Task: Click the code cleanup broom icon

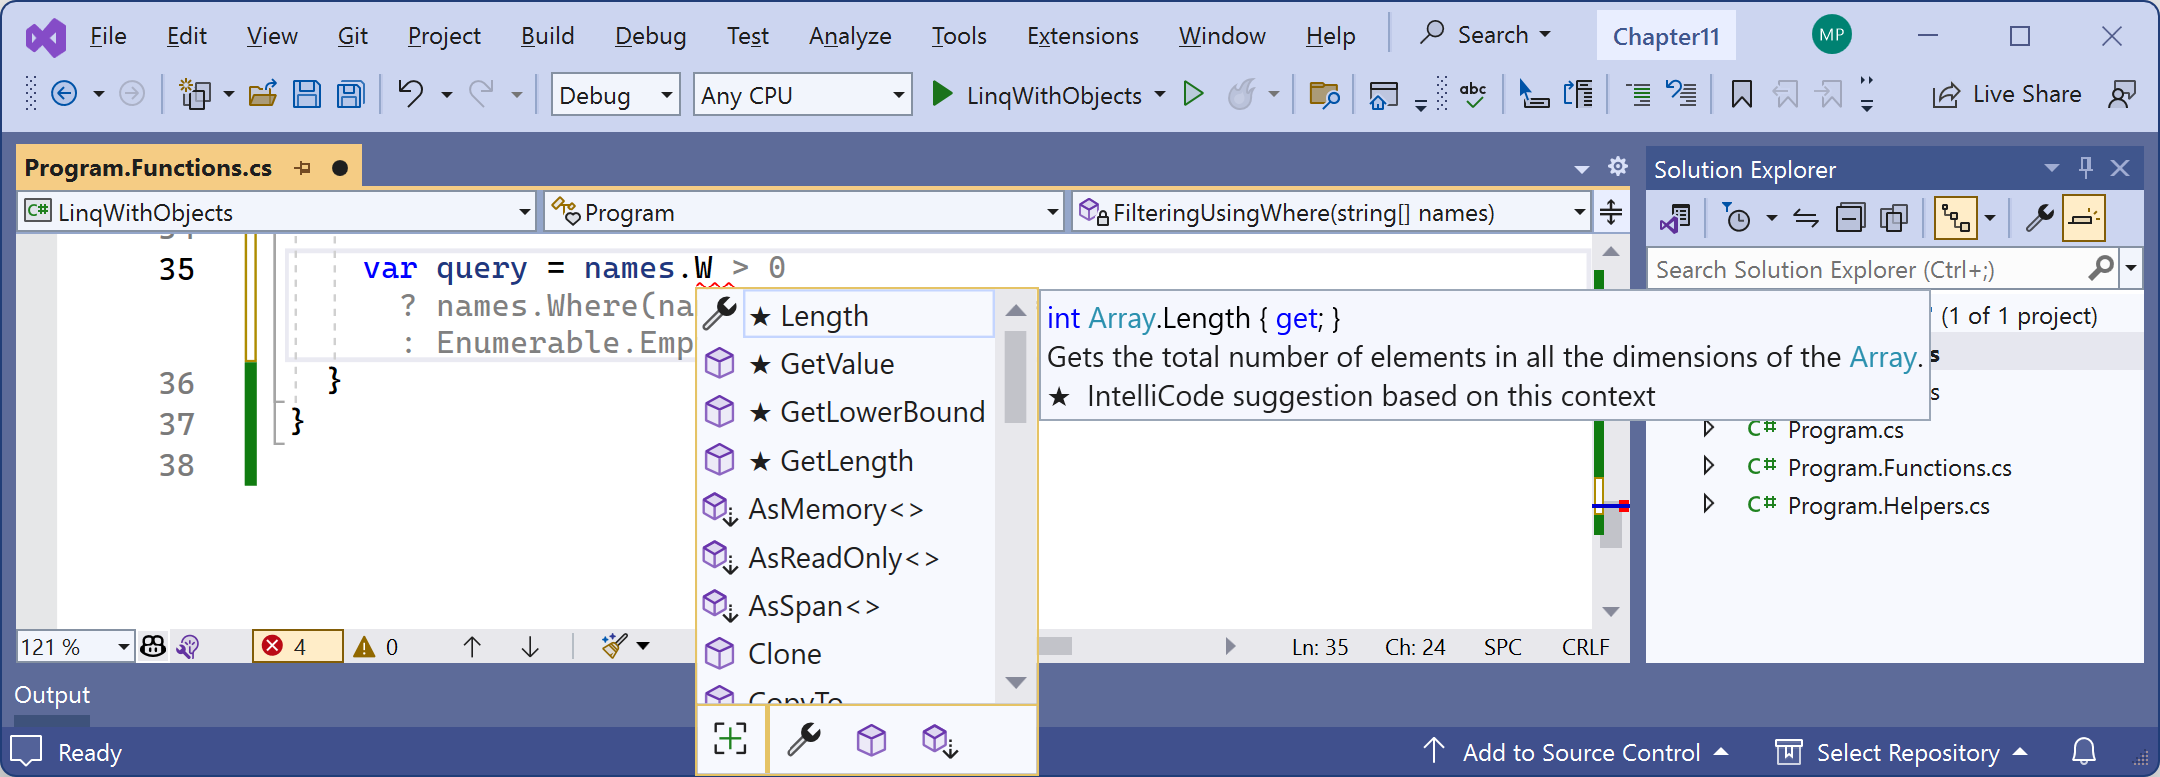Action: tap(614, 646)
